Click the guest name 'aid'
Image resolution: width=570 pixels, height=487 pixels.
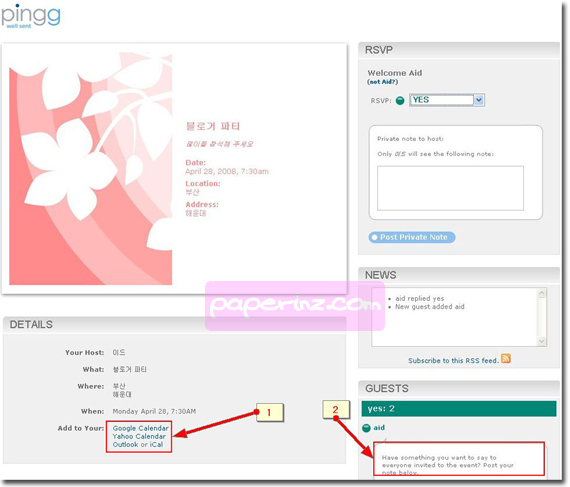coord(379,428)
